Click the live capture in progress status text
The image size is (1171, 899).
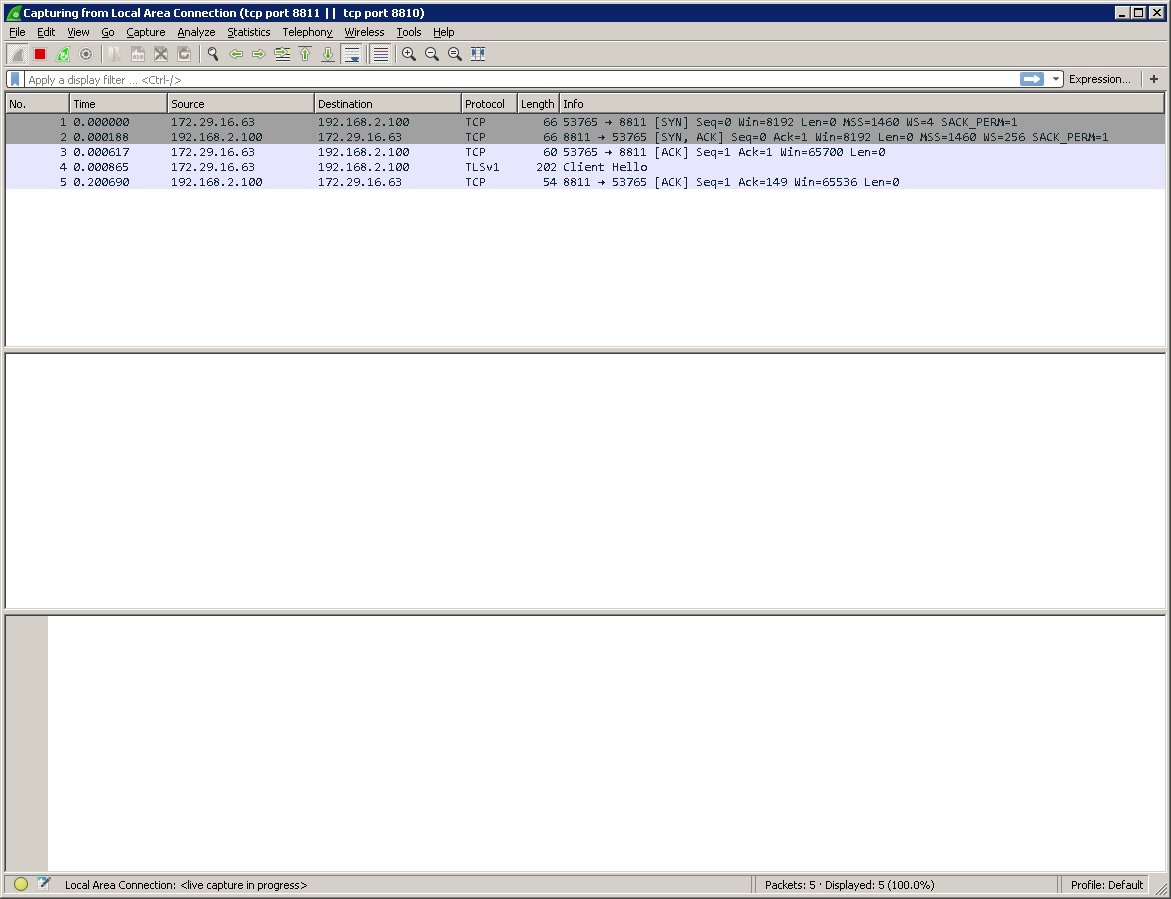pos(186,885)
